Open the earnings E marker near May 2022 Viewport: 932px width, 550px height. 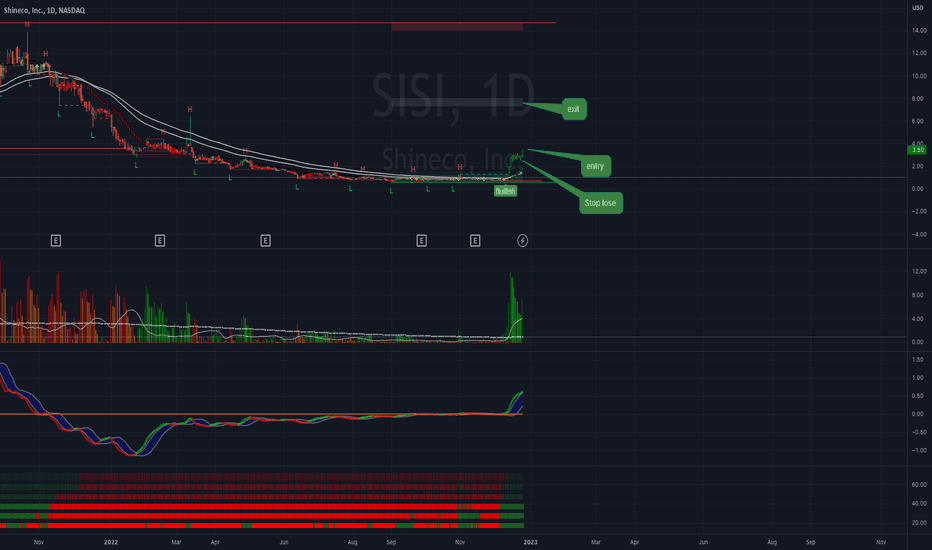tap(266, 241)
